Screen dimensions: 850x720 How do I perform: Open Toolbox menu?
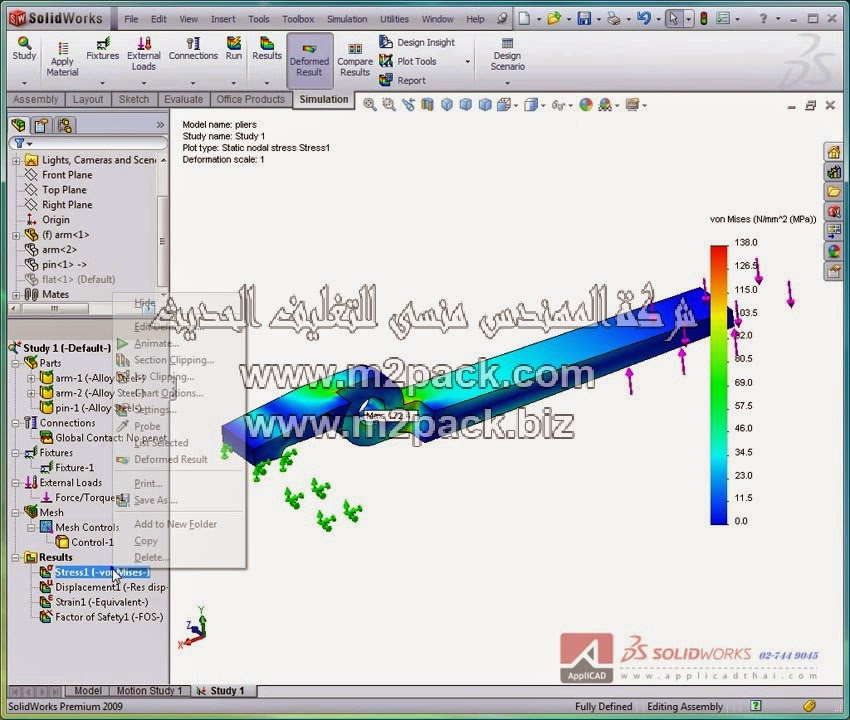(298, 19)
